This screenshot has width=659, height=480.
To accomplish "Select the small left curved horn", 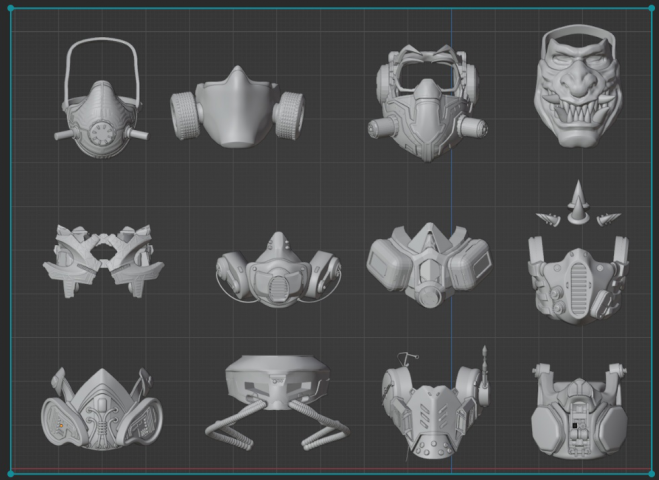I will point(548,219).
